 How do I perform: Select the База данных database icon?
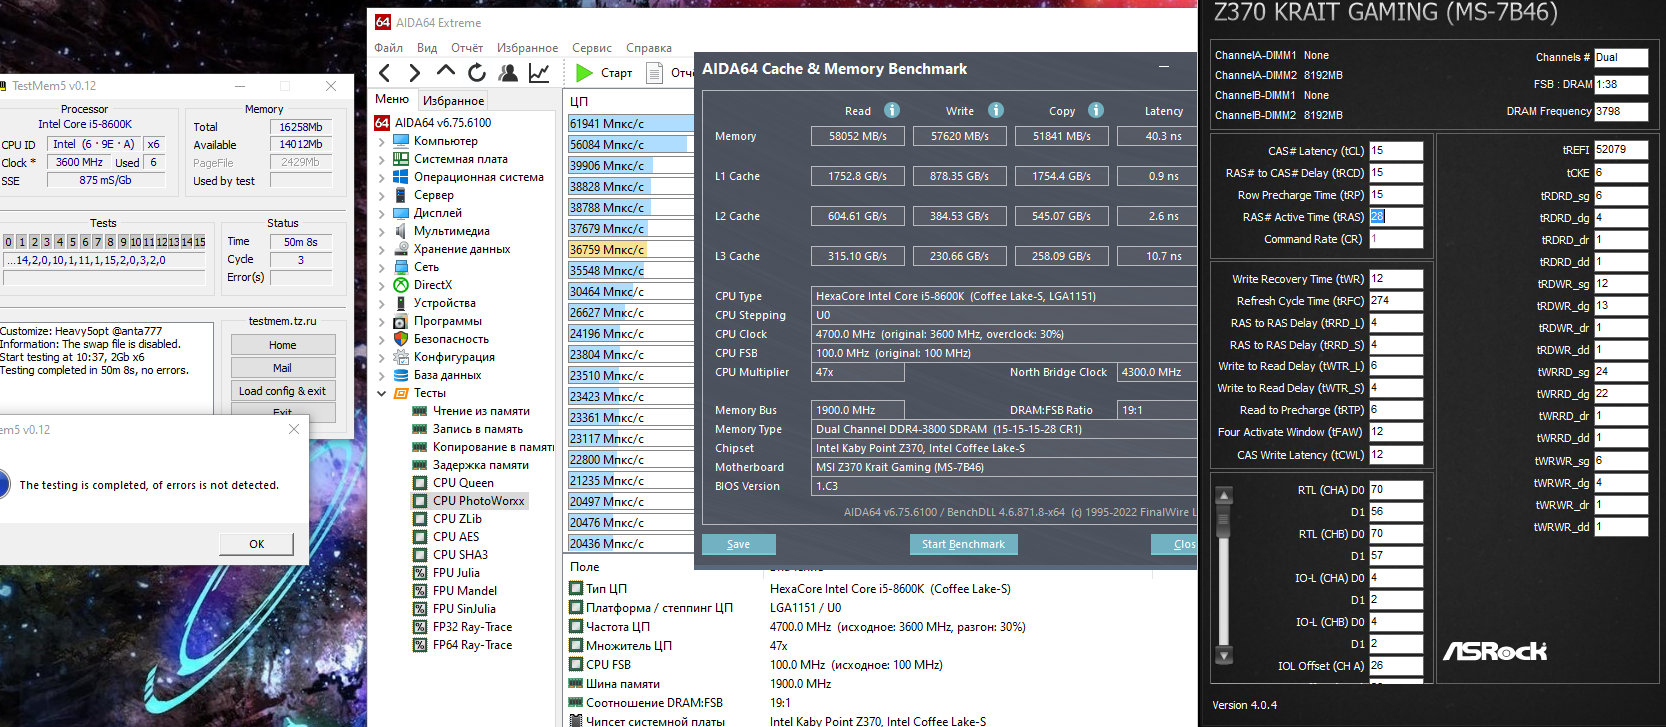tap(401, 375)
